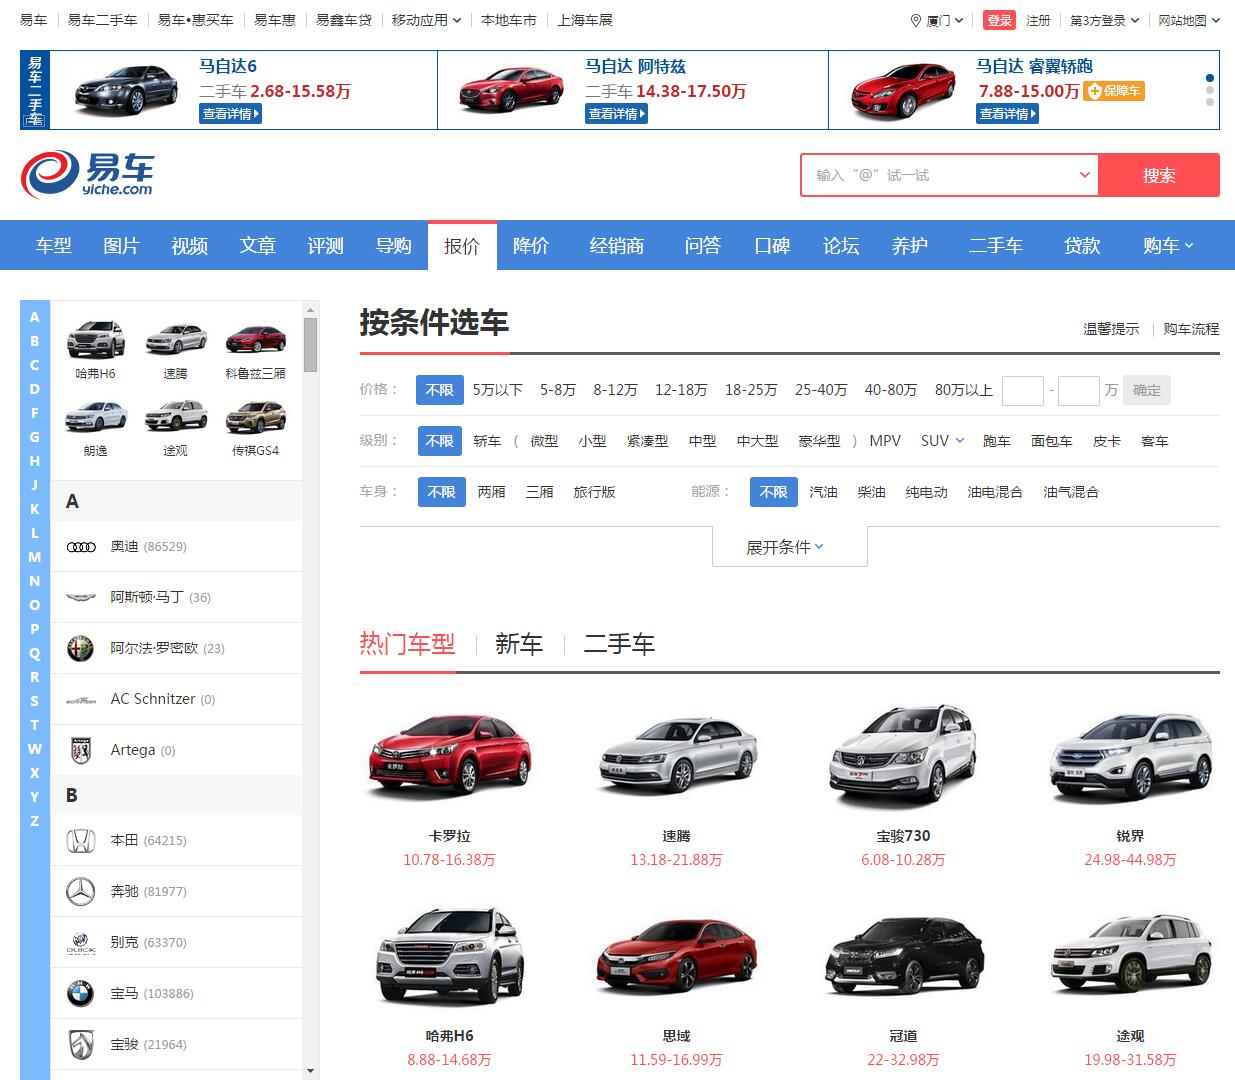Open the 车型 navigation tab

click(54, 245)
